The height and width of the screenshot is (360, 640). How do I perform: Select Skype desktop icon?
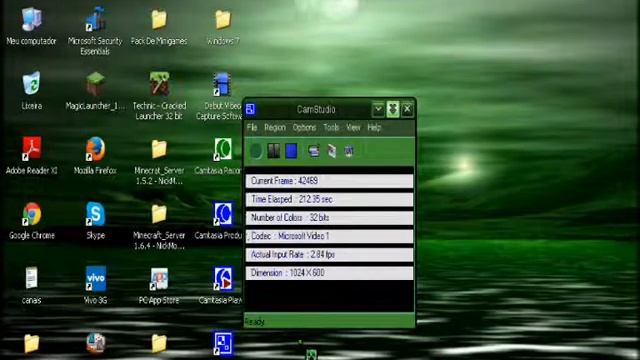coord(96,220)
